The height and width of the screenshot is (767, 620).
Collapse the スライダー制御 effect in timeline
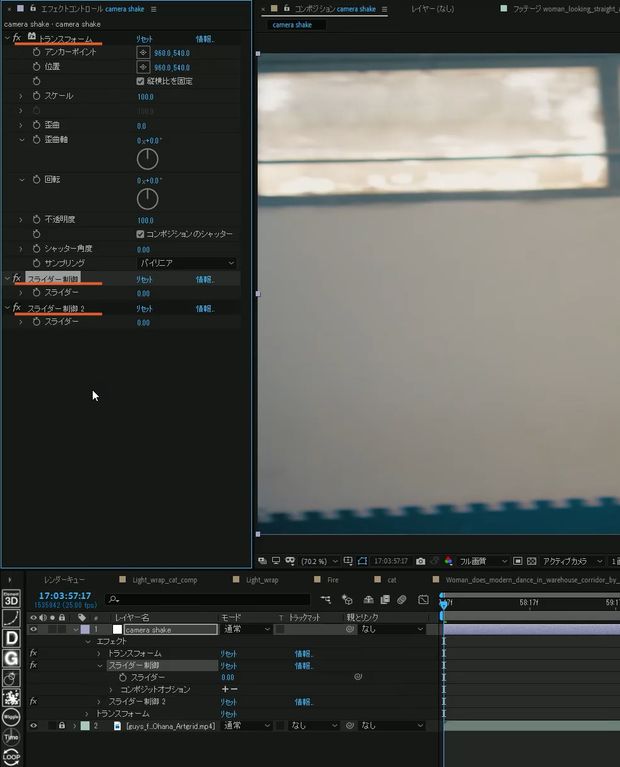click(x=99, y=666)
